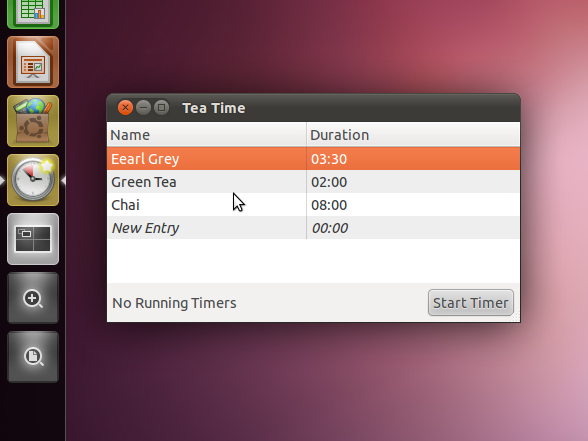This screenshot has height=441, width=588.
Task: Open LibreOffice Impress presentation launcher icon
Action: click(x=33, y=62)
